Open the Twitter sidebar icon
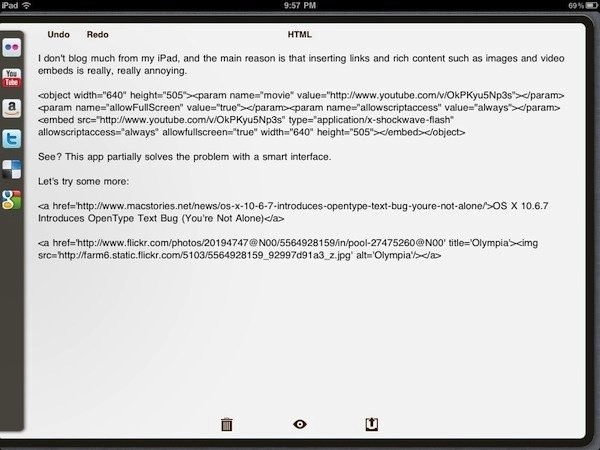The width and height of the screenshot is (600, 450). tap(12, 139)
